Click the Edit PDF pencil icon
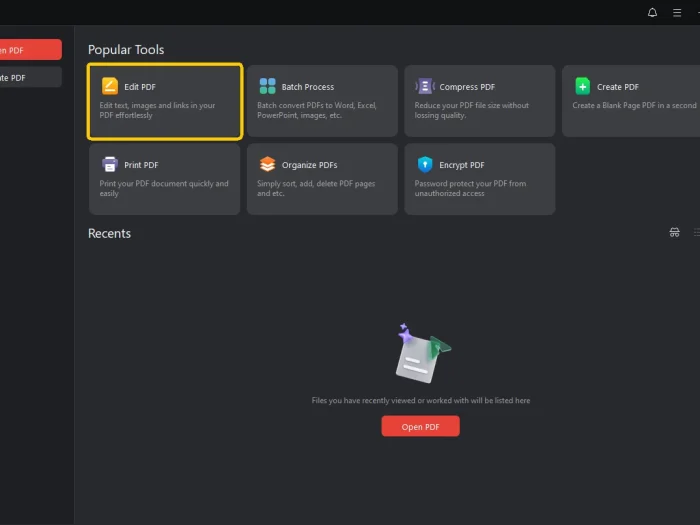The width and height of the screenshot is (700, 525). [x=110, y=86]
